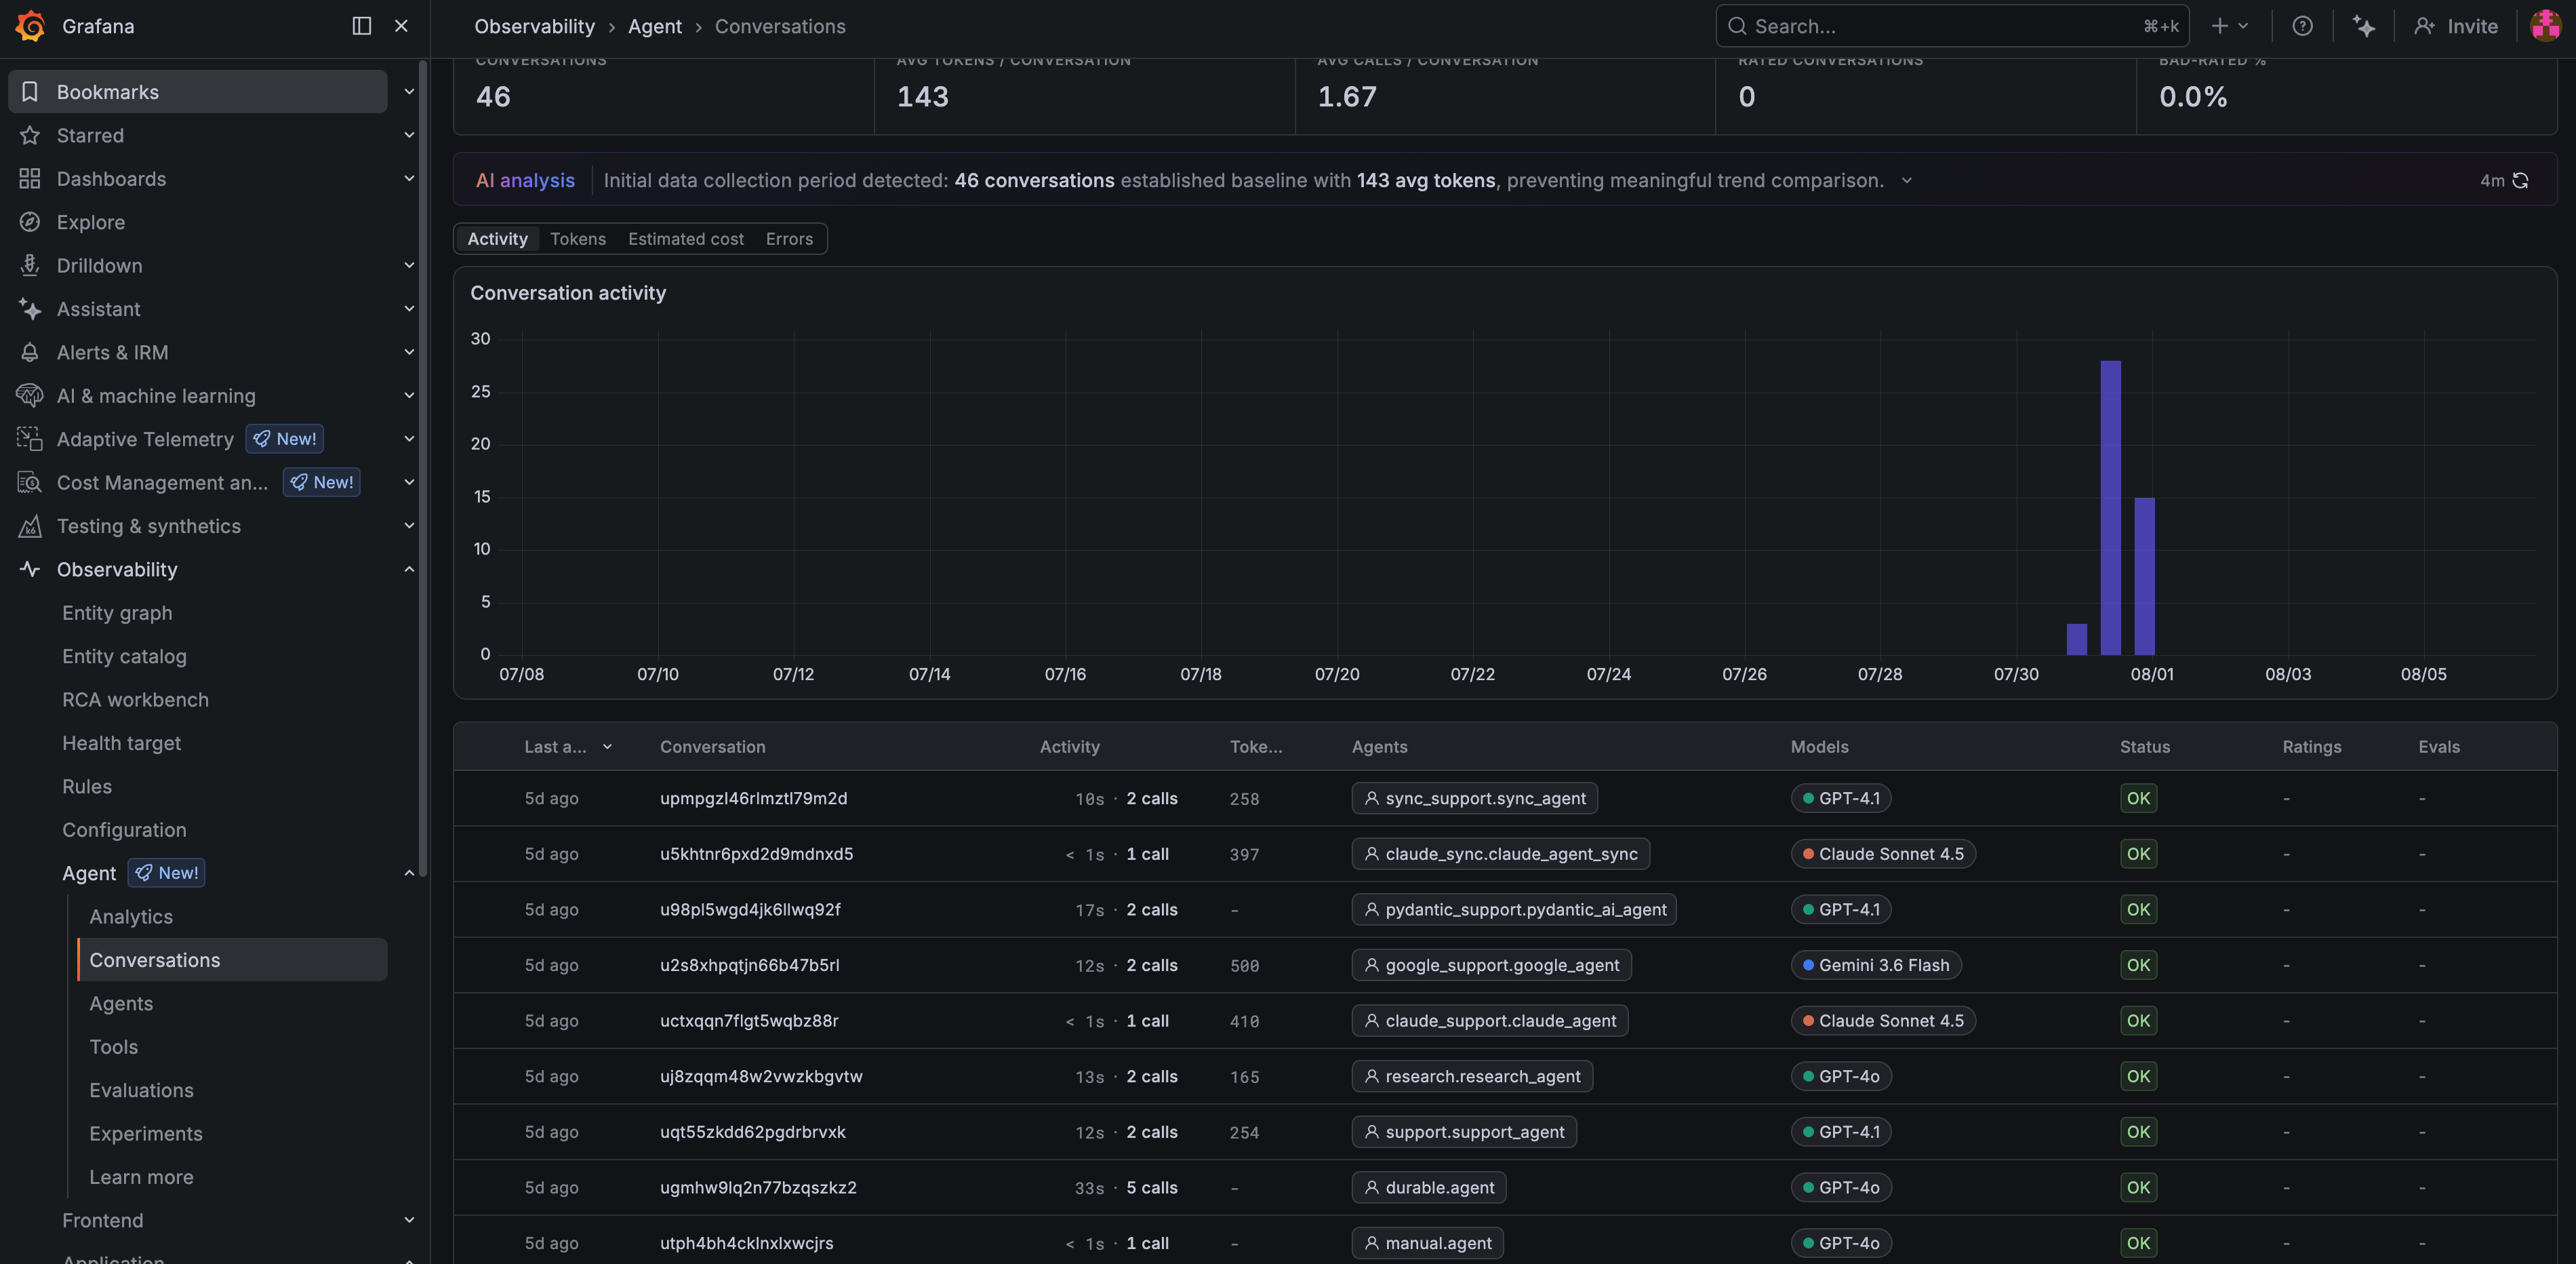This screenshot has height=1264, width=2576.
Task: Collapse the Agent section chevron
Action: tap(409, 873)
